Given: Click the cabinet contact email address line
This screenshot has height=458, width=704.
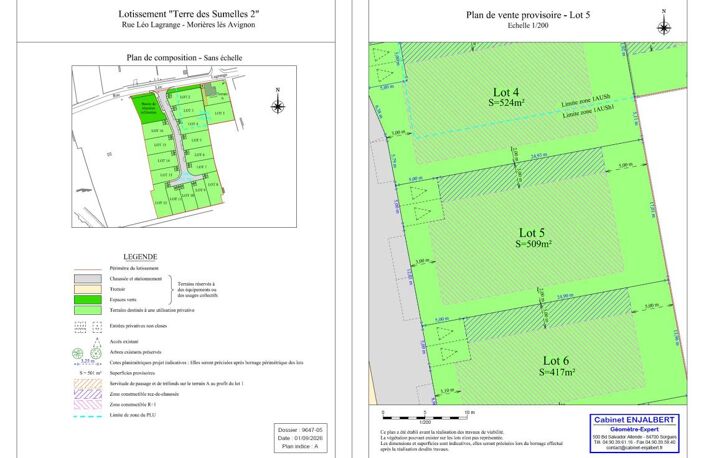Looking at the screenshot, I should [x=634, y=448].
